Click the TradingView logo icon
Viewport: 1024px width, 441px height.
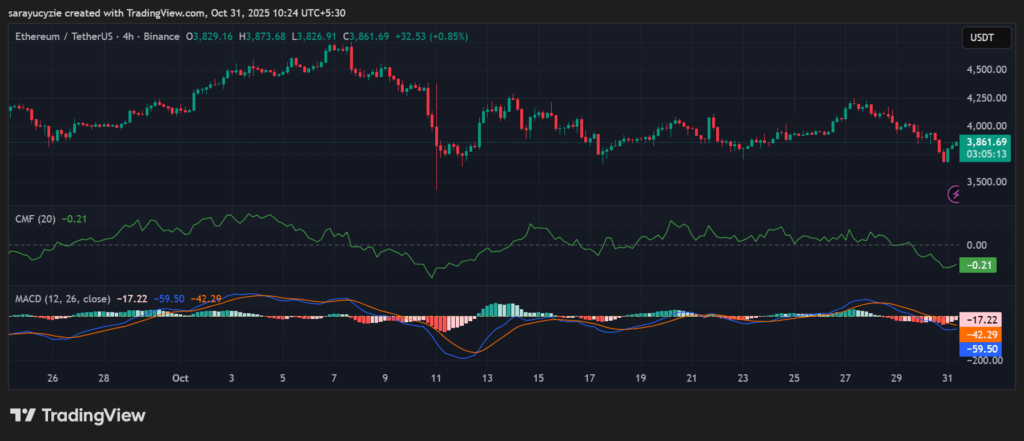coord(22,415)
